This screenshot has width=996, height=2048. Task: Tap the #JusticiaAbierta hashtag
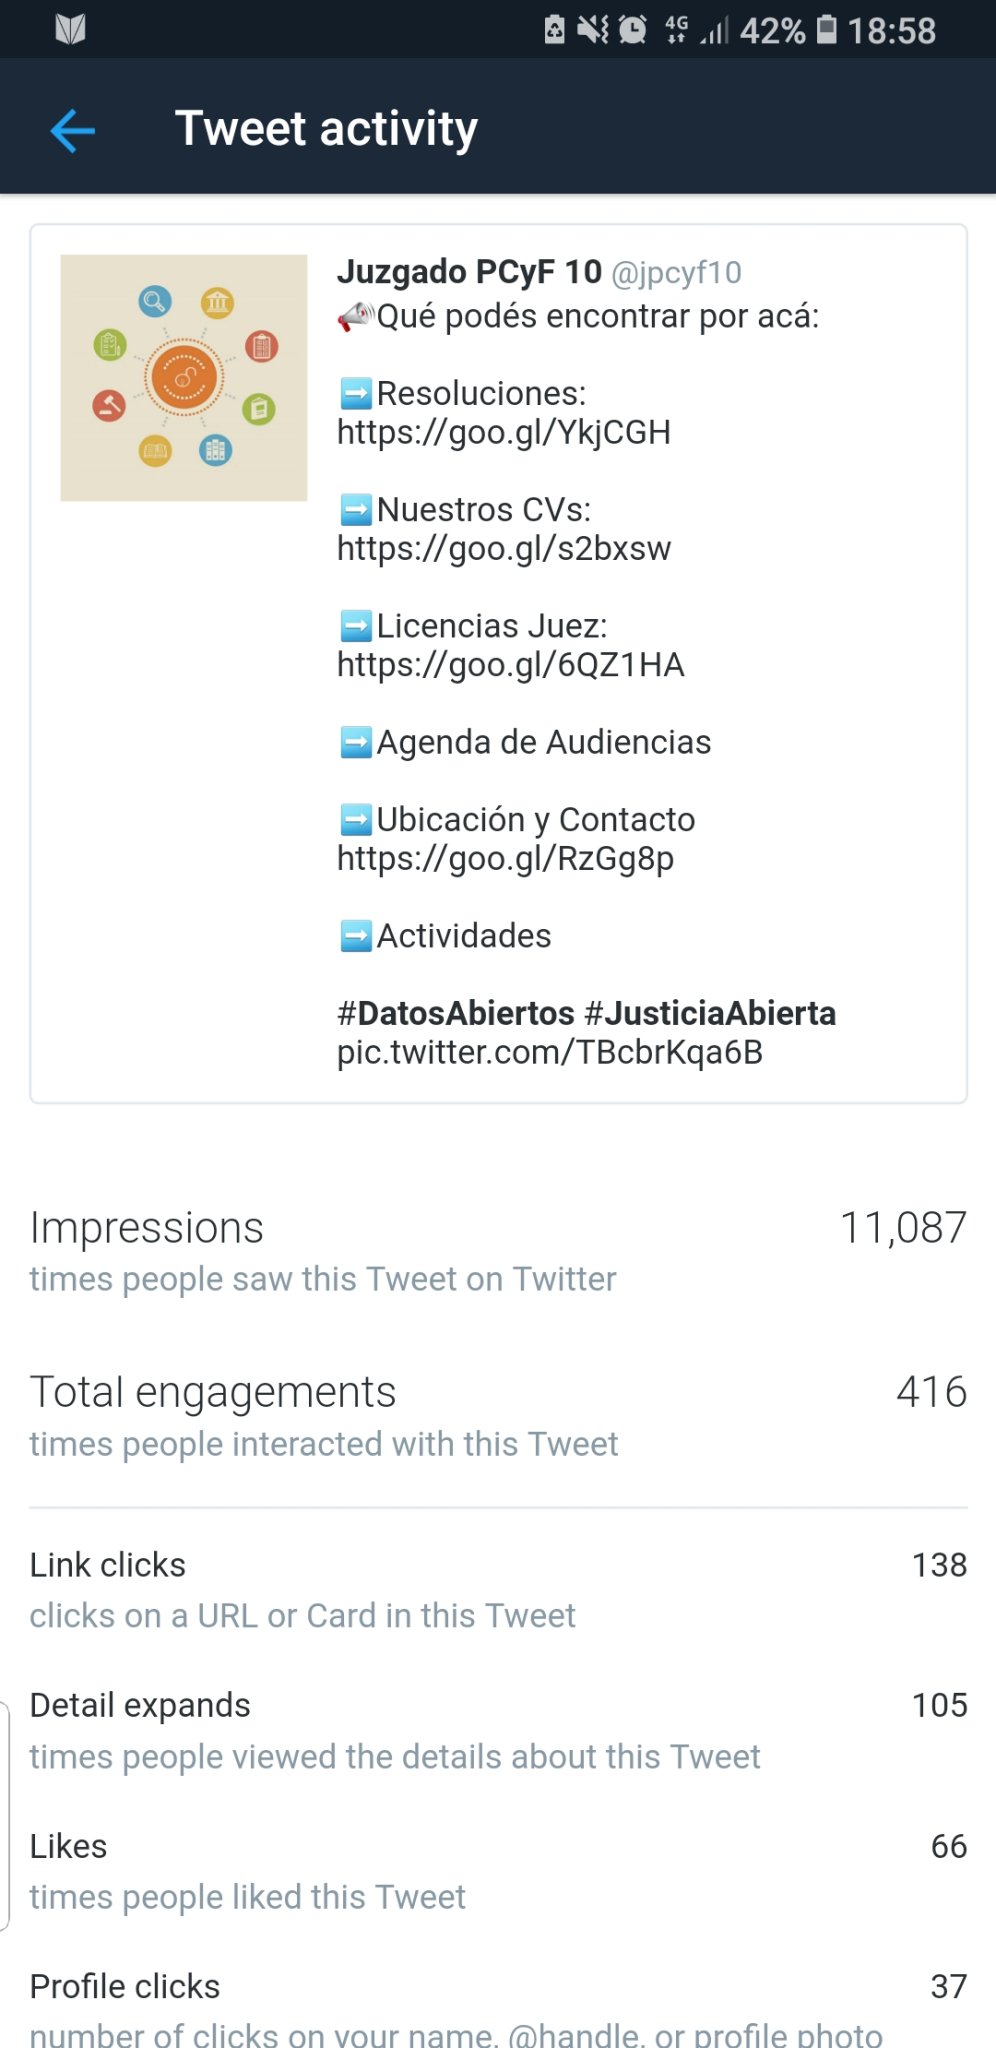click(709, 1013)
